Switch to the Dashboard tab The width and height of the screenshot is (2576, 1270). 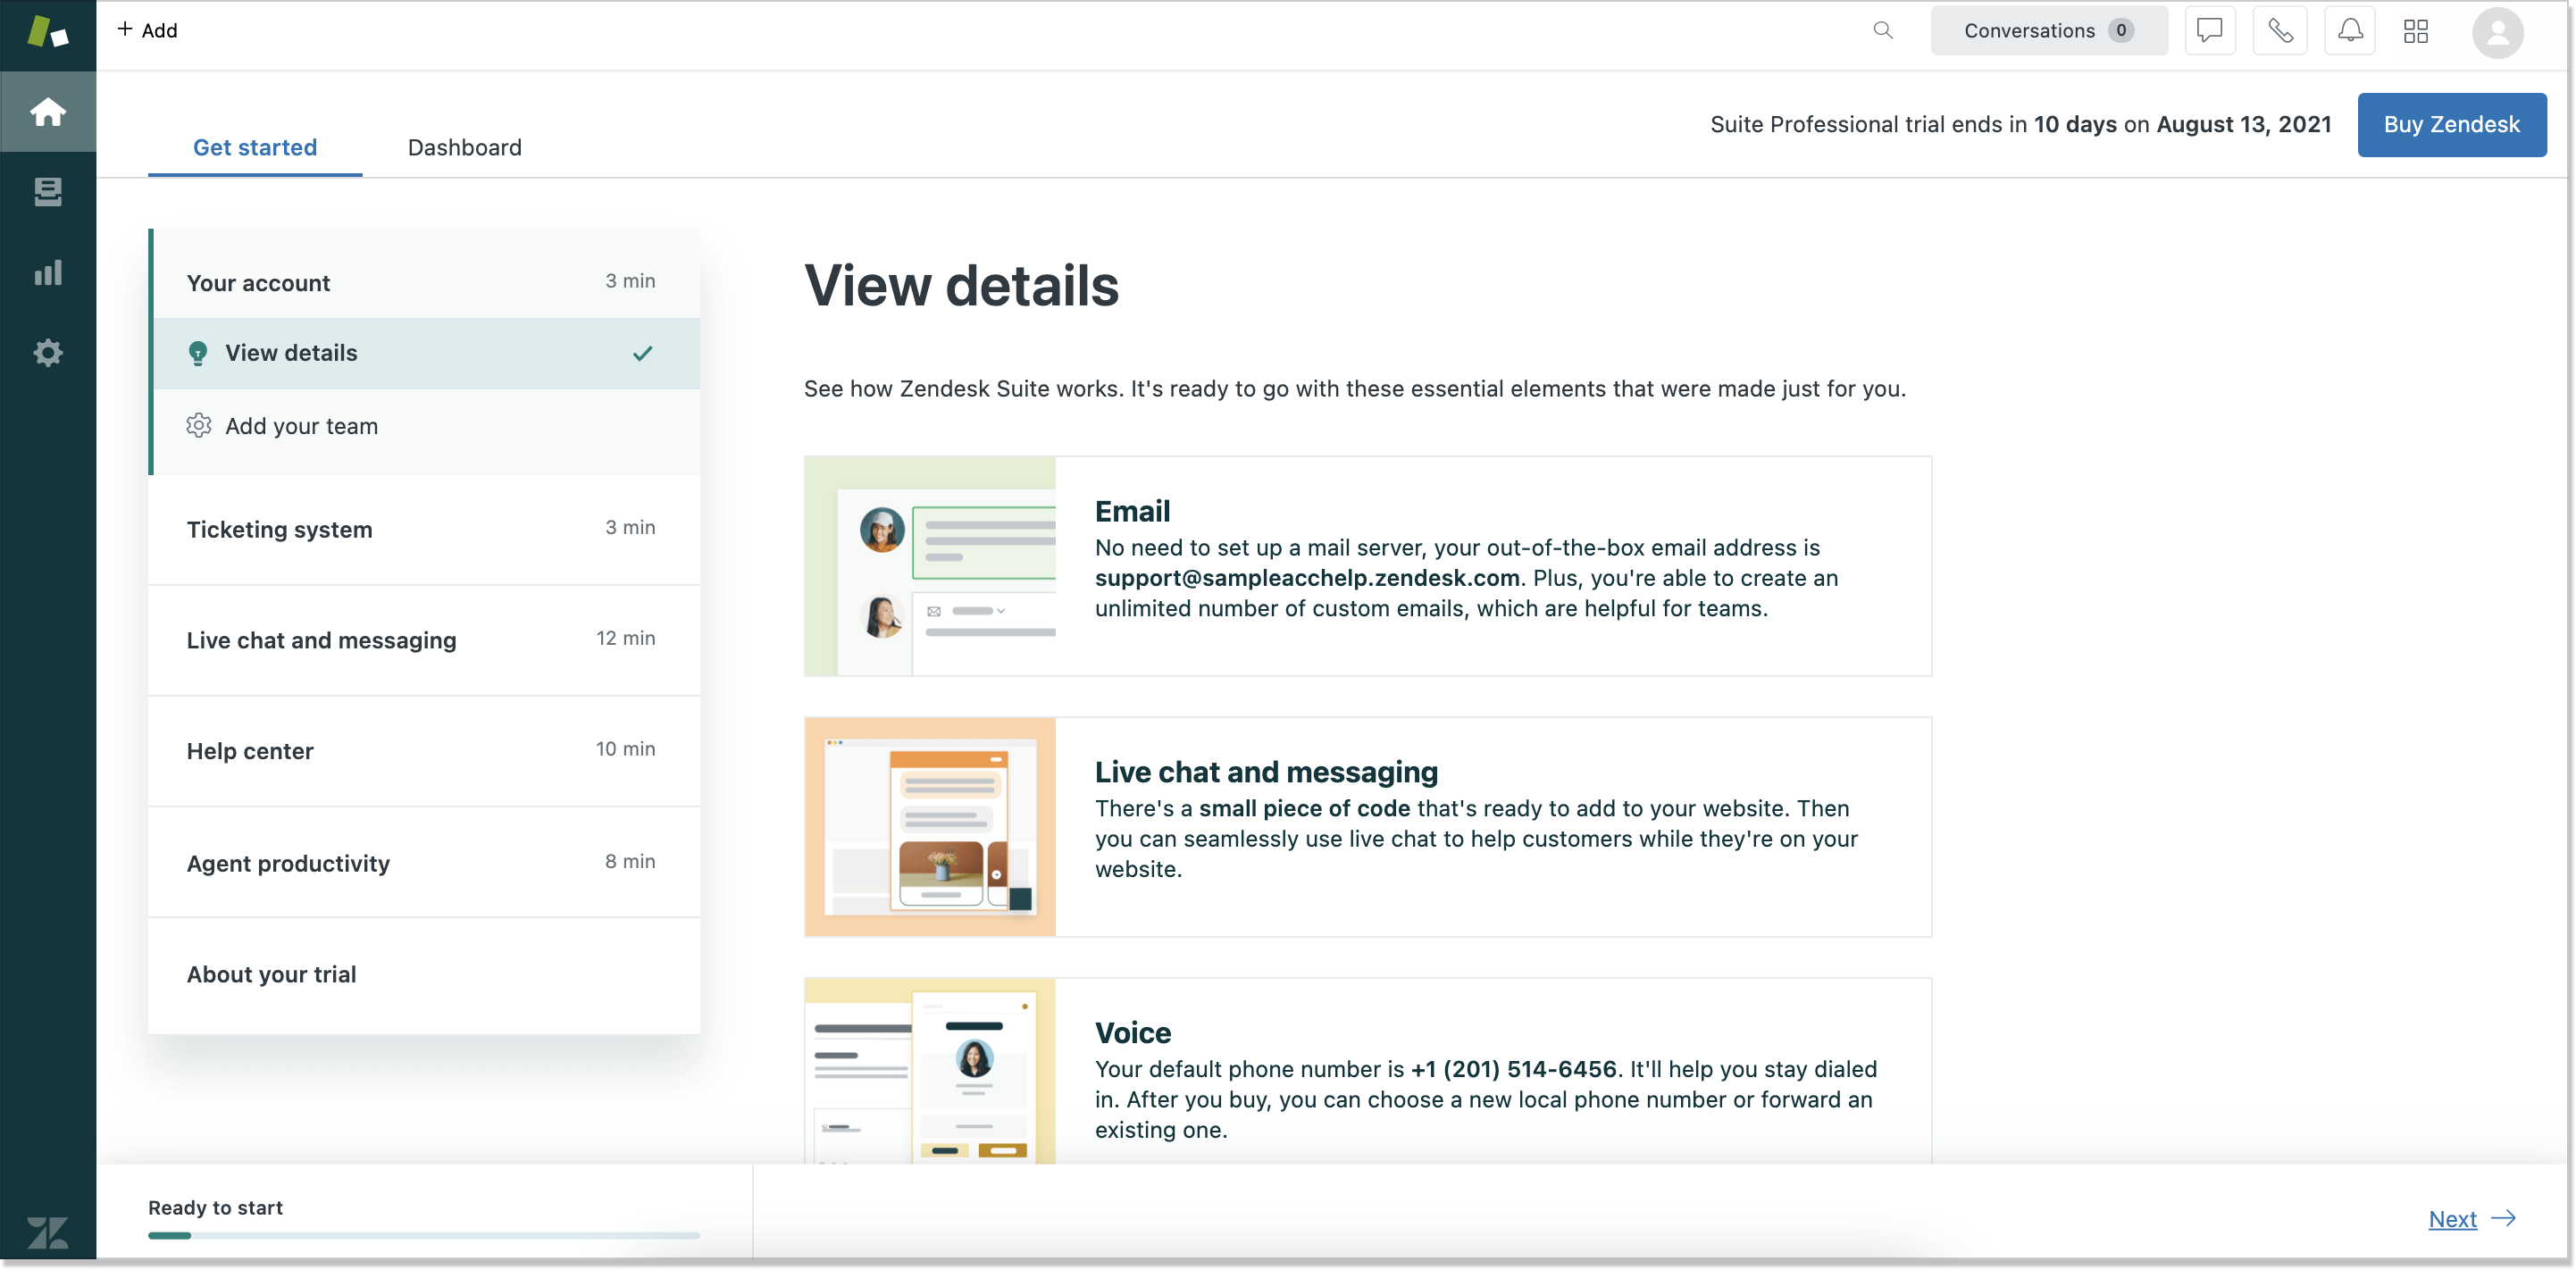coord(464,146)
